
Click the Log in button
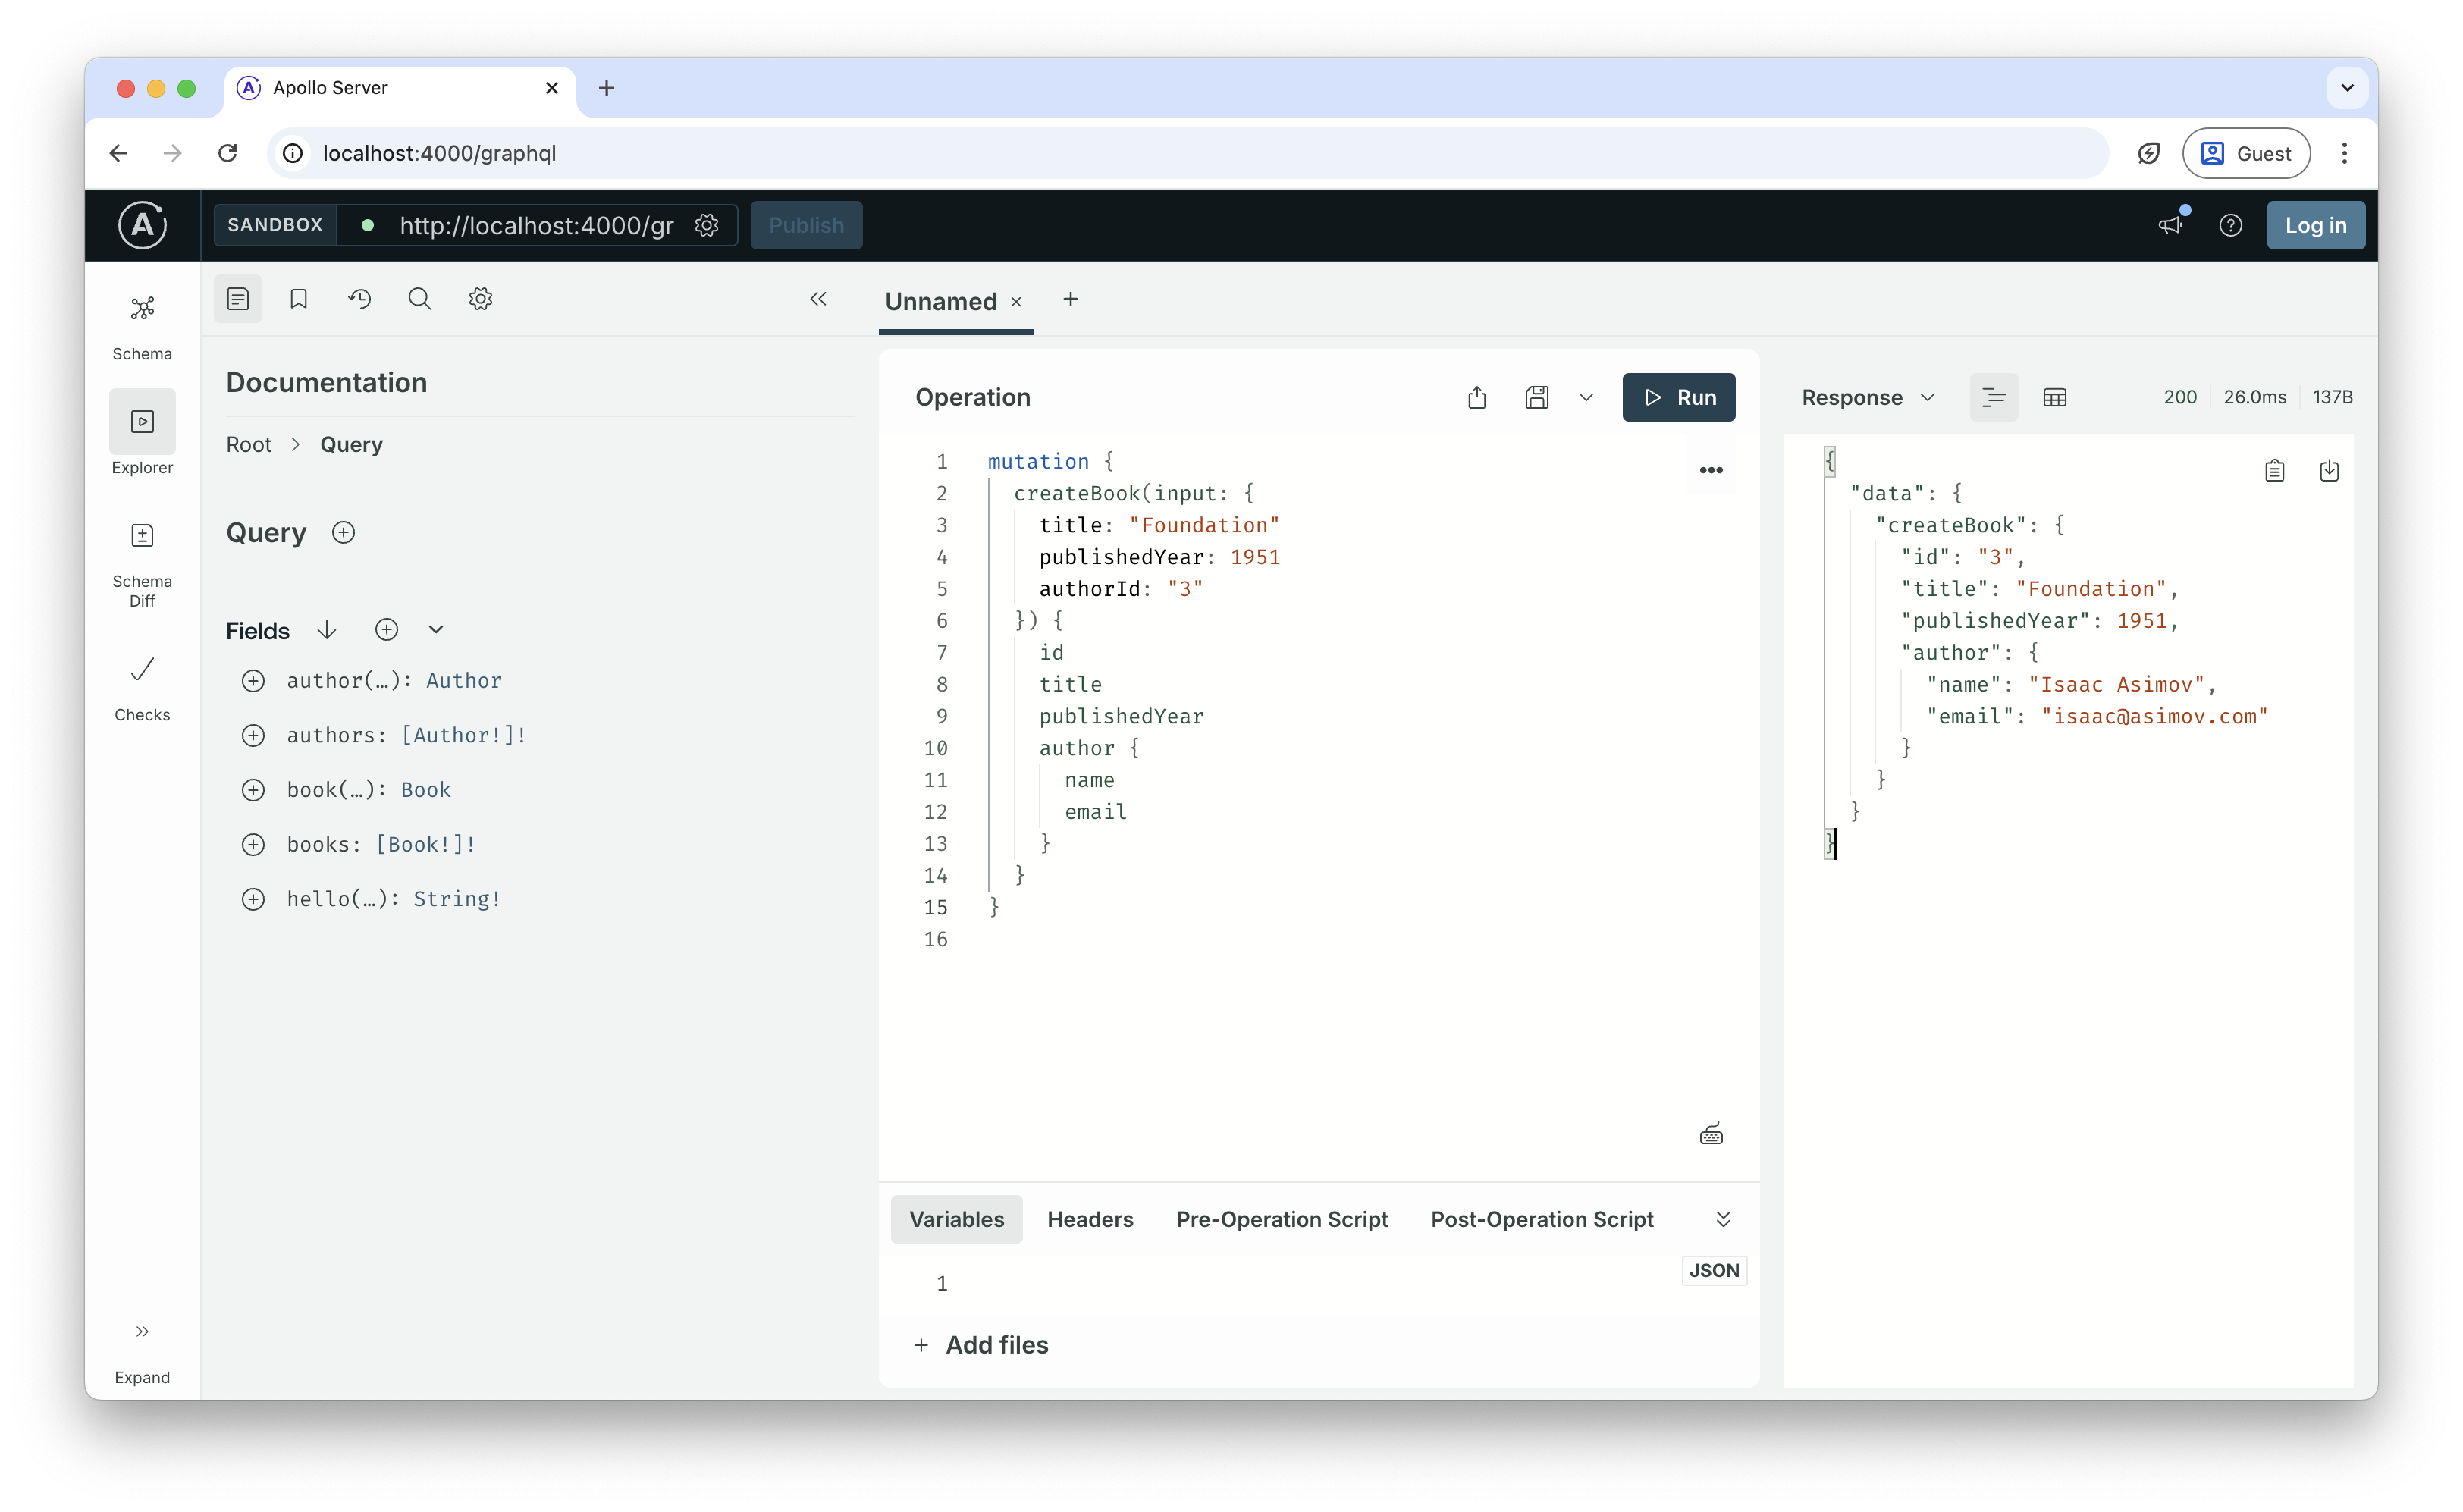[x=2315, y=225]
